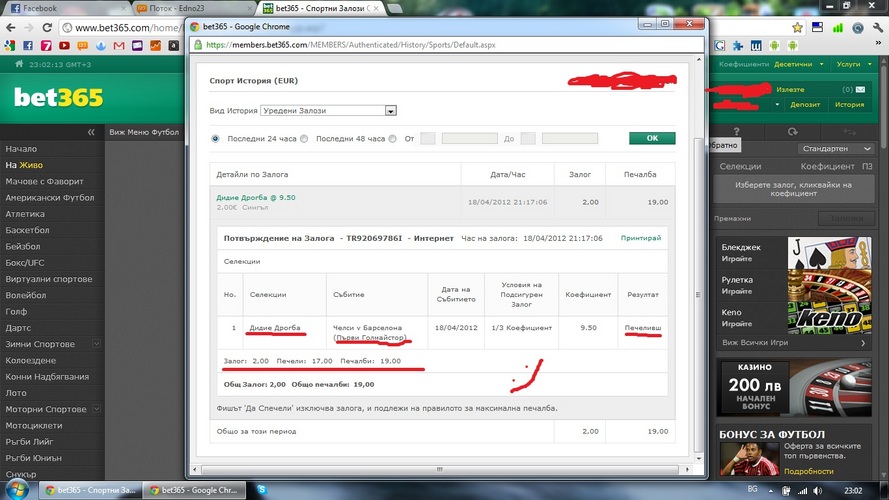Click the bet slip help question mark
This screenshot has width=889, height=500.
[736, 132]
